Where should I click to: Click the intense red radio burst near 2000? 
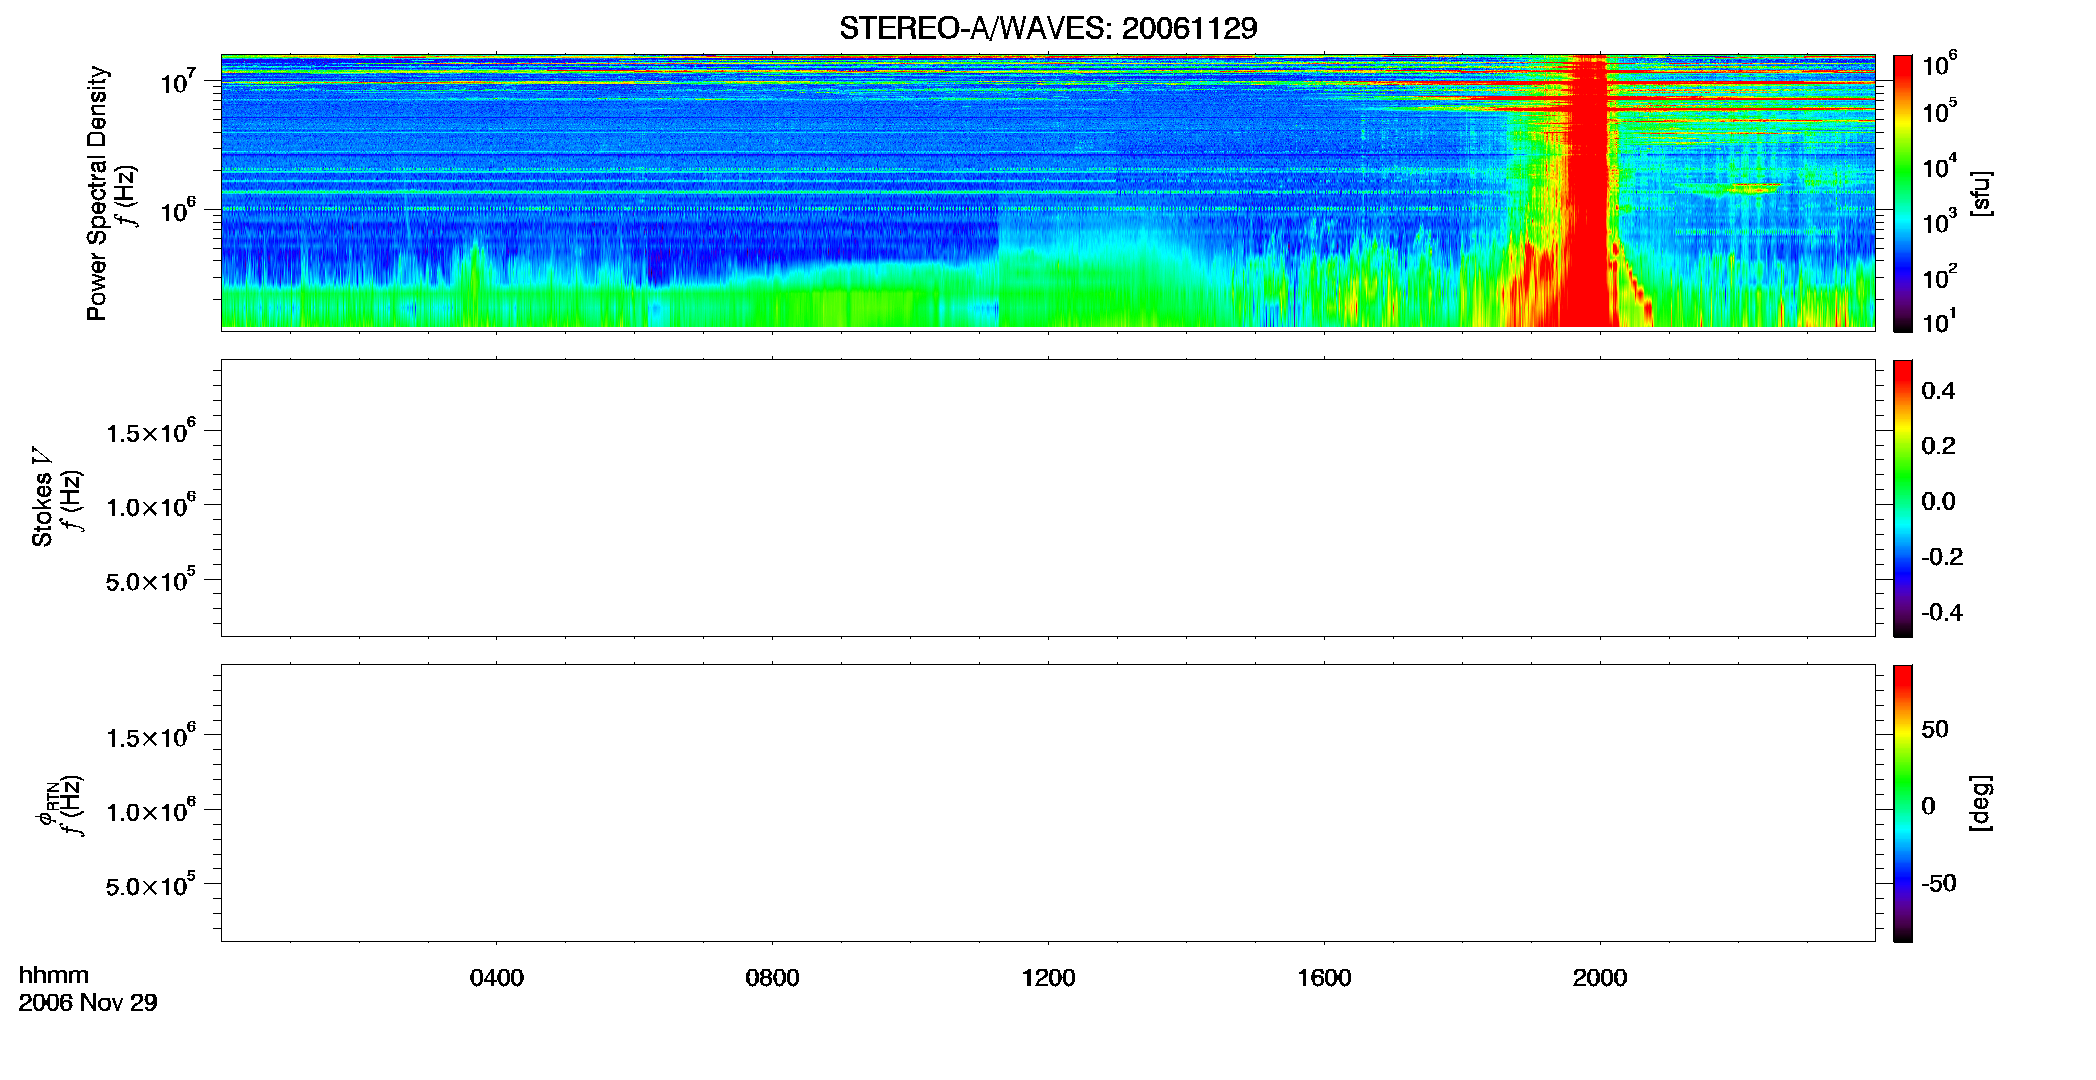(x=1588, y=190)
